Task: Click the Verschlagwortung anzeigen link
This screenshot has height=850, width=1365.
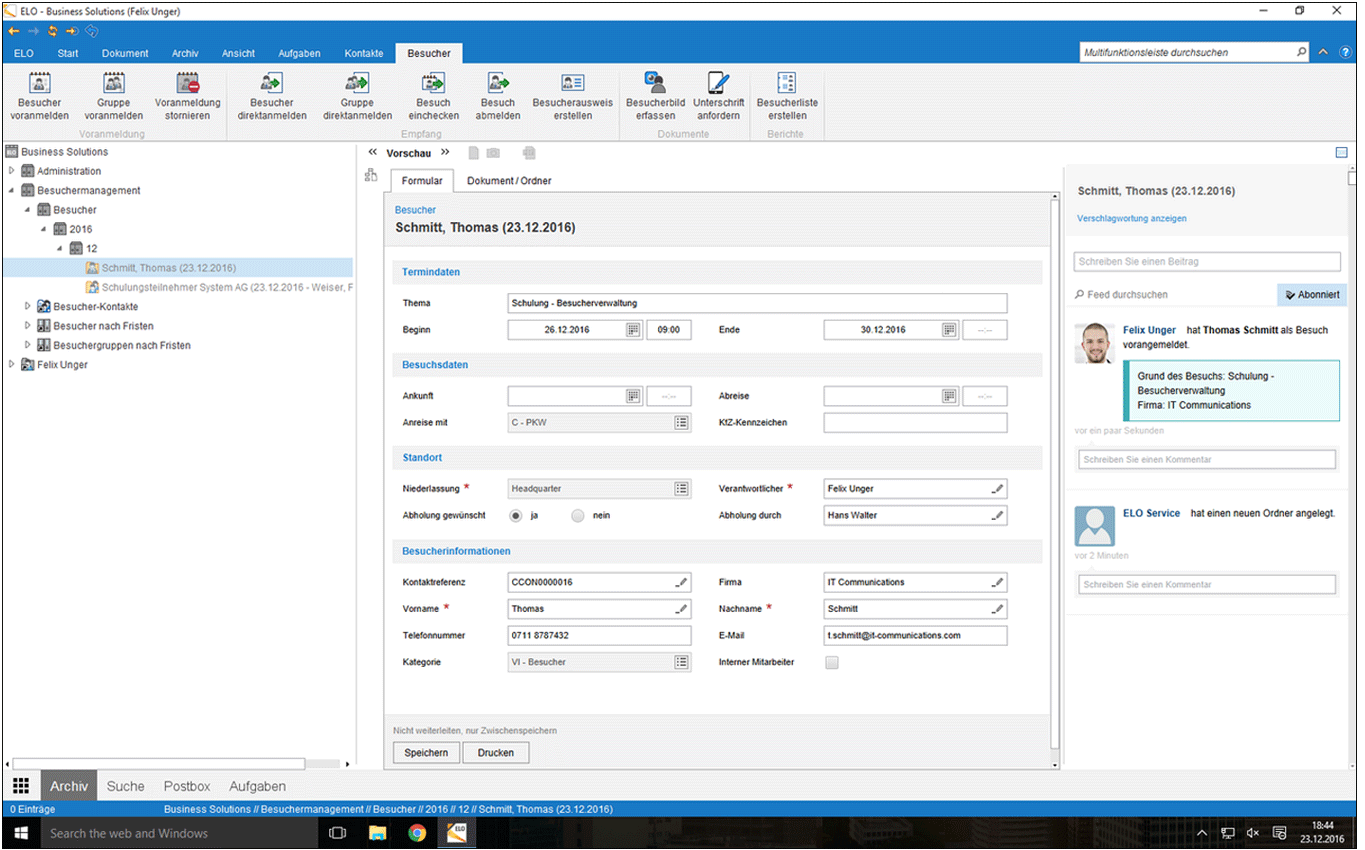Action: (1131, 218)
